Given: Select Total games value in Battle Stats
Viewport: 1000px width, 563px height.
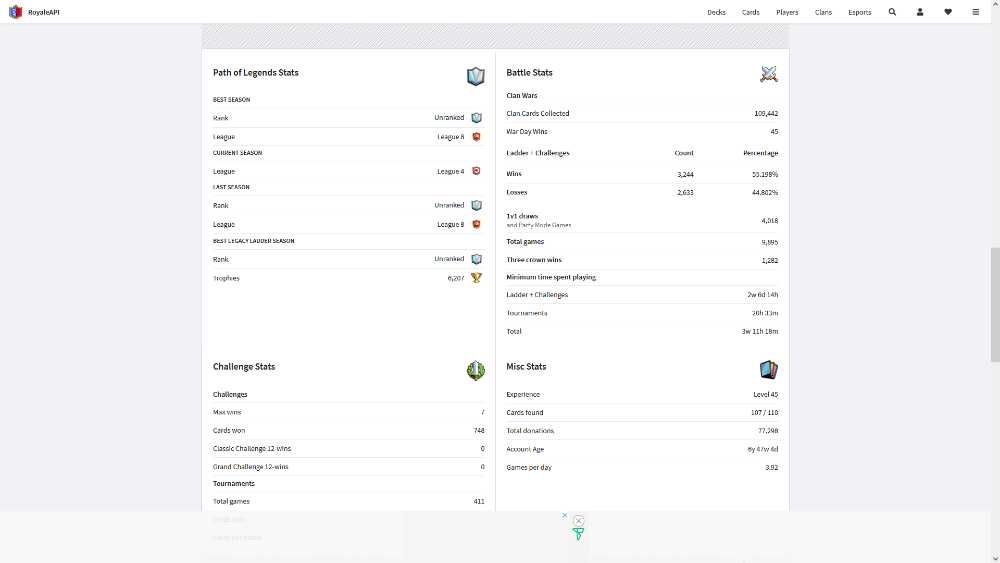Looking at the screenshot, I should (770, 242).
